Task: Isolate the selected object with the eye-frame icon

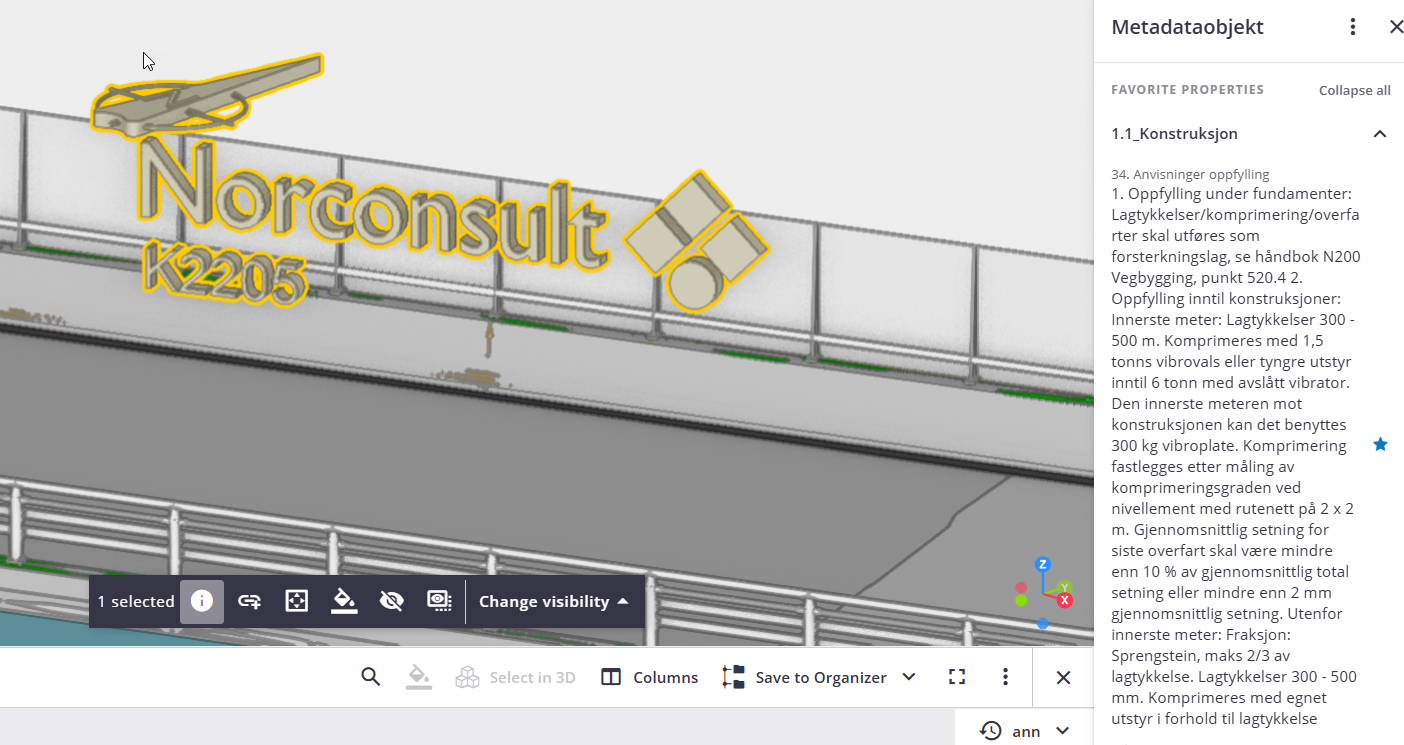Action: [x=439, y=601]
